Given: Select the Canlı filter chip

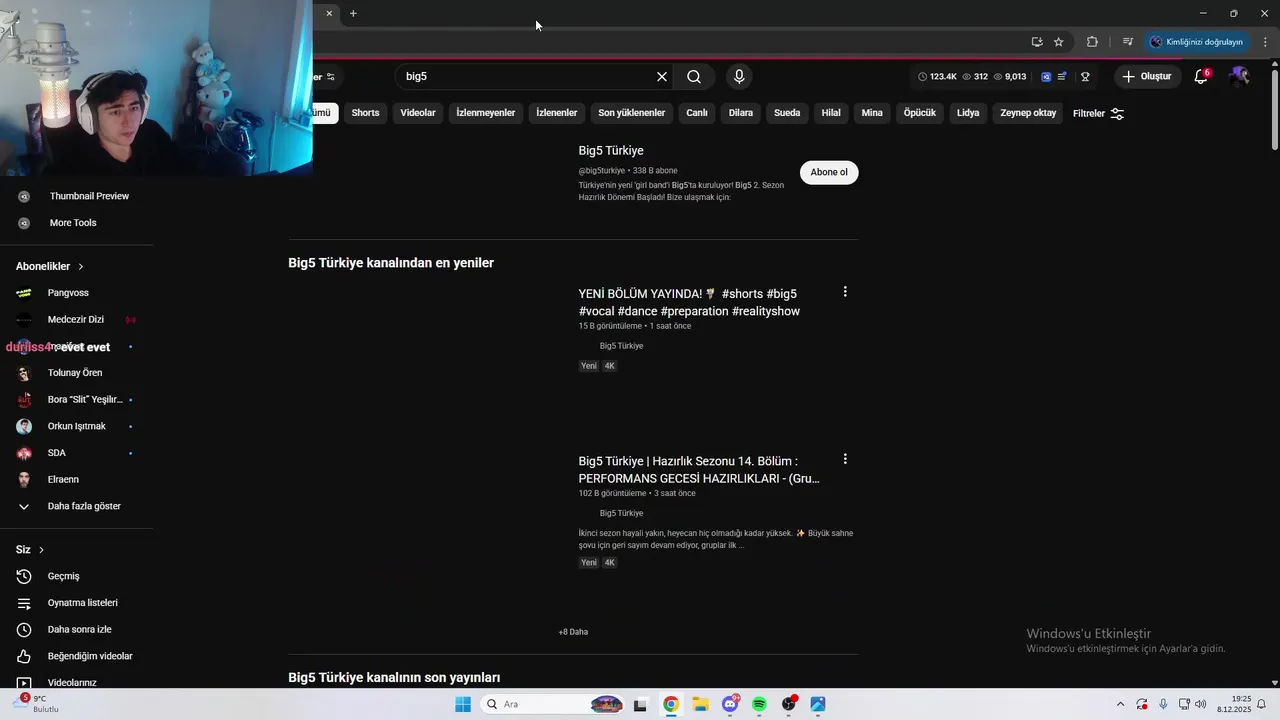Looking at the screenshot, I should 697,113.
